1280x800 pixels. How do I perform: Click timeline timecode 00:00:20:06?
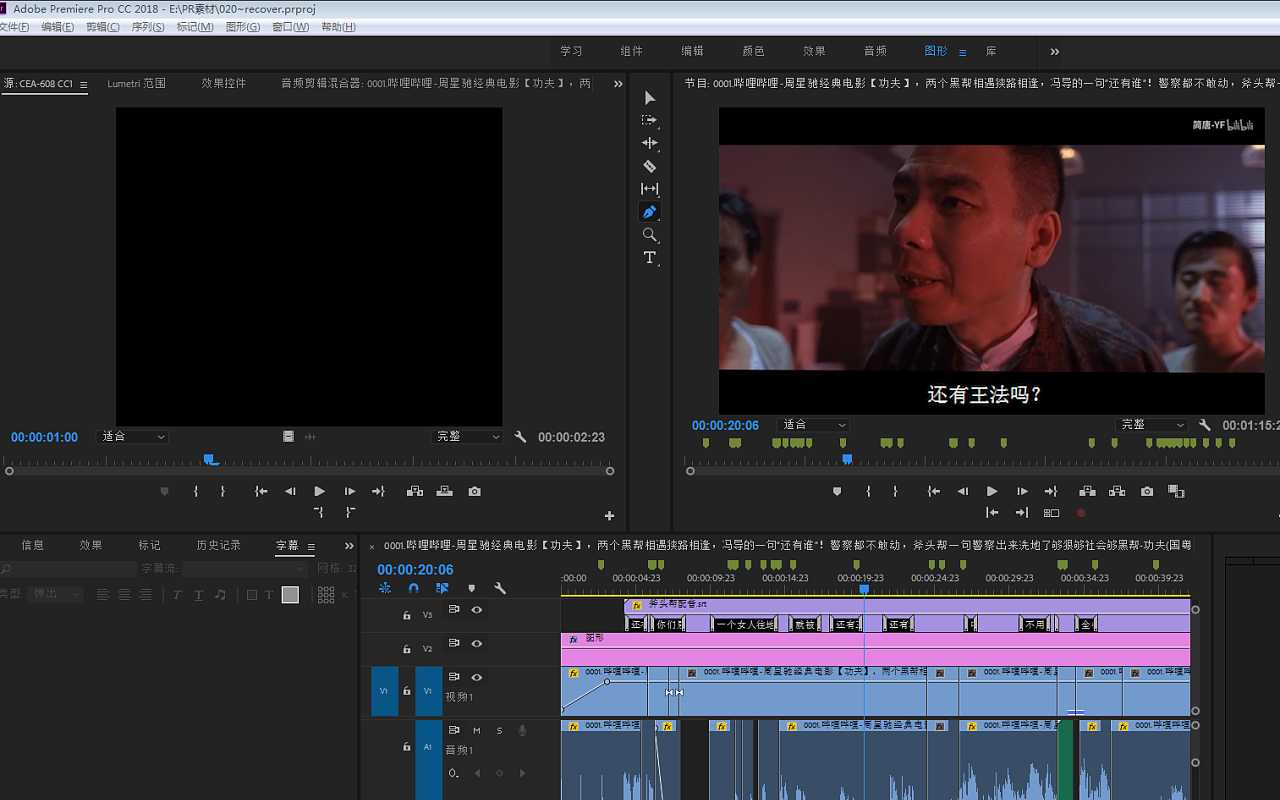pos(415,570)
